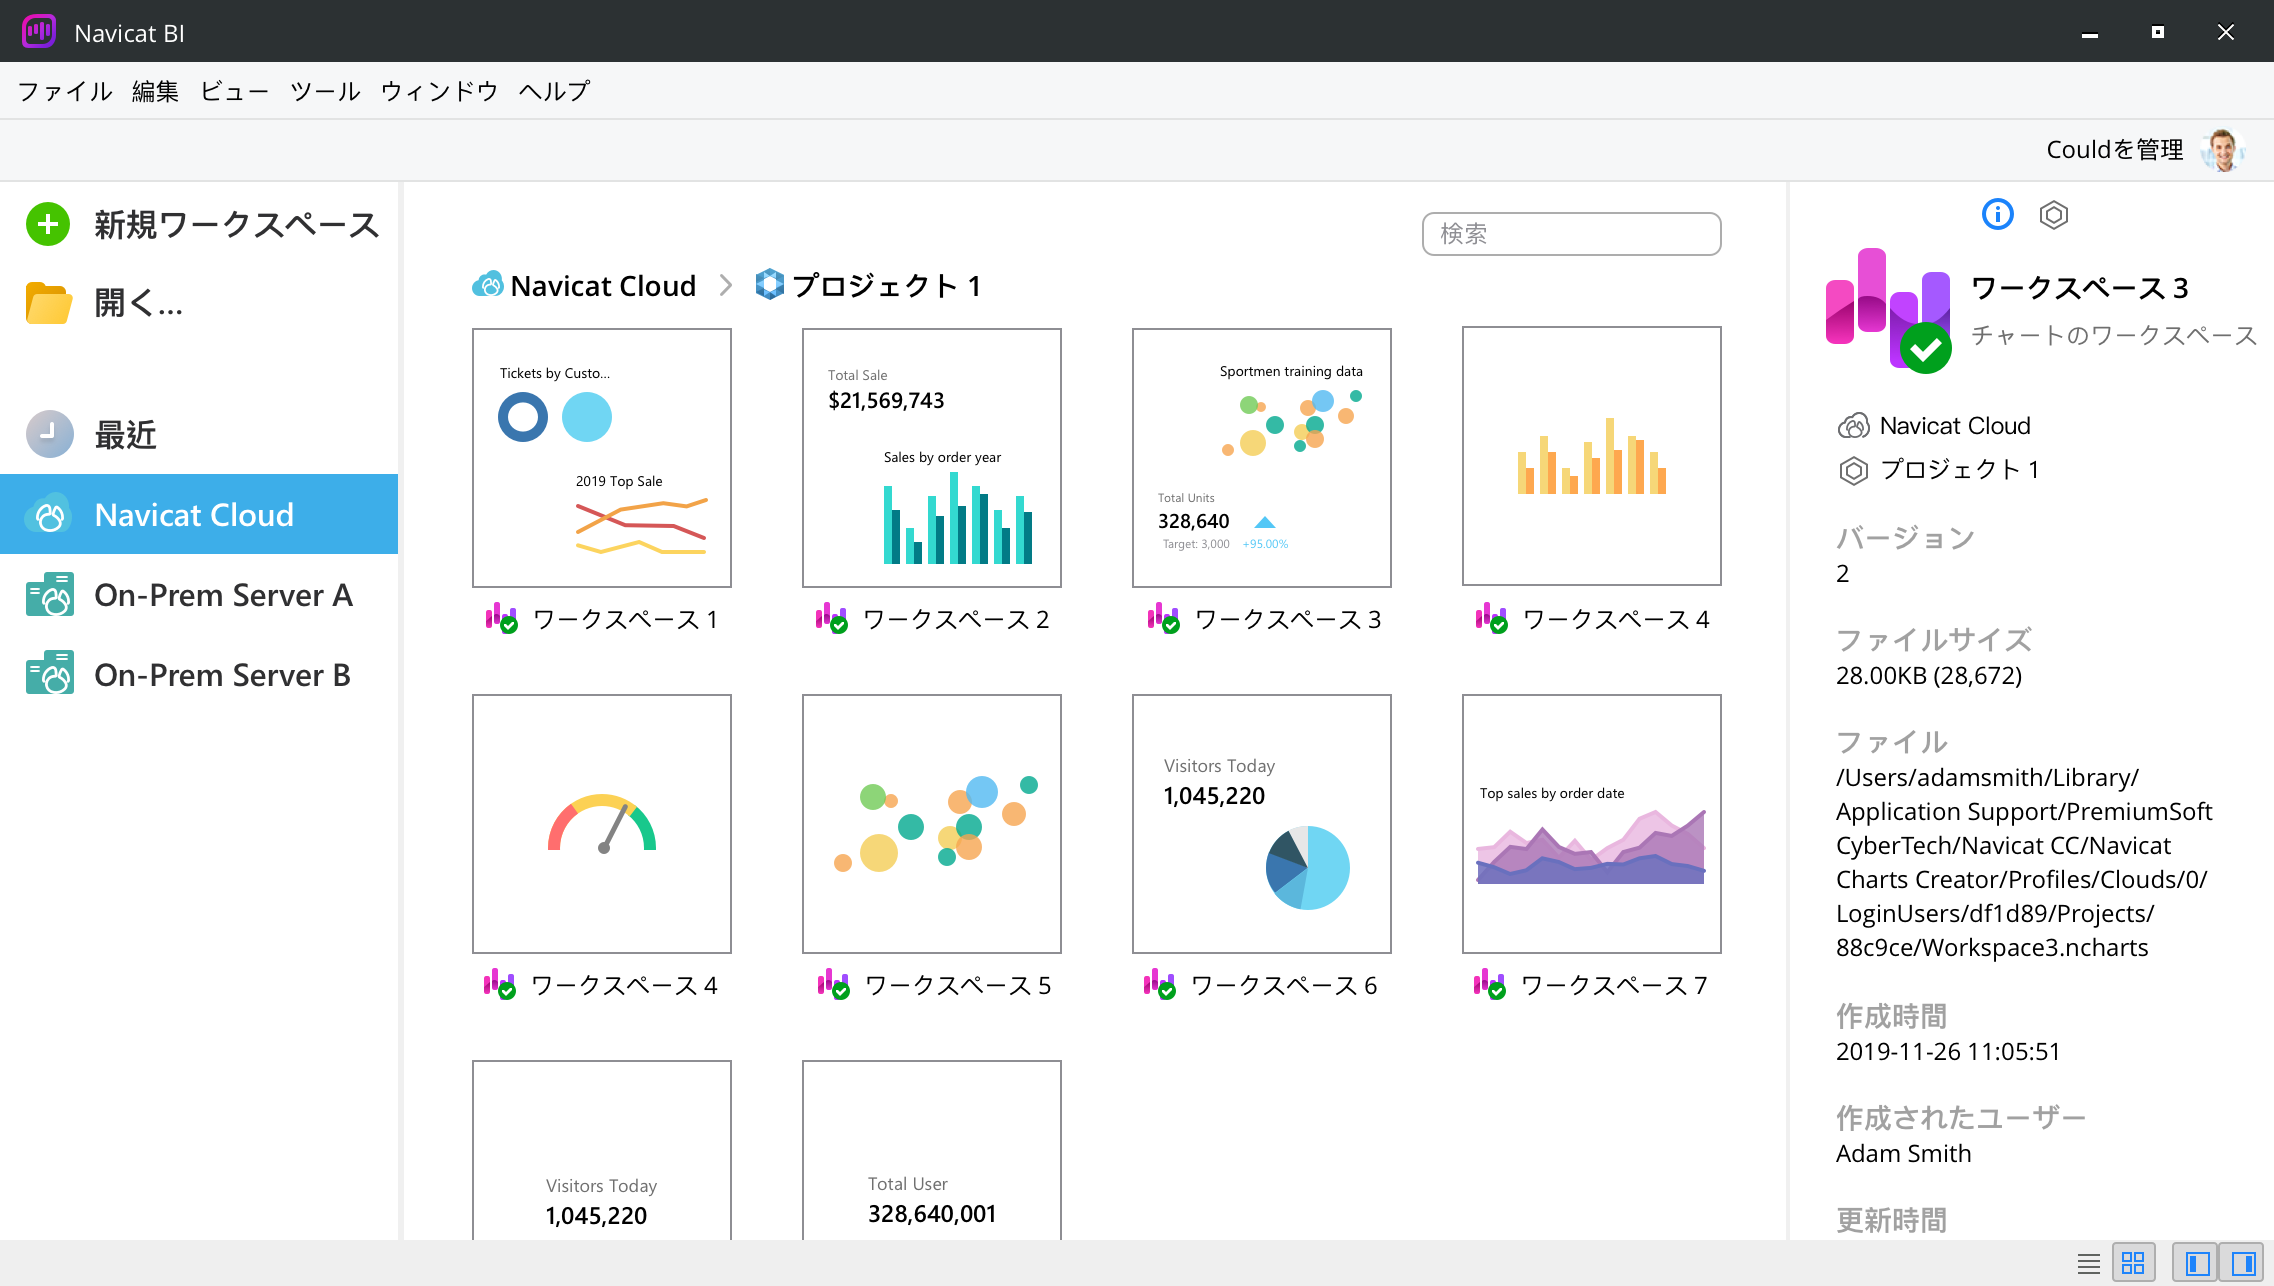The image size is (2274, 1286).
Task: Click プロジェクト 1 in details panel
Action: [x=1959, y=470]
